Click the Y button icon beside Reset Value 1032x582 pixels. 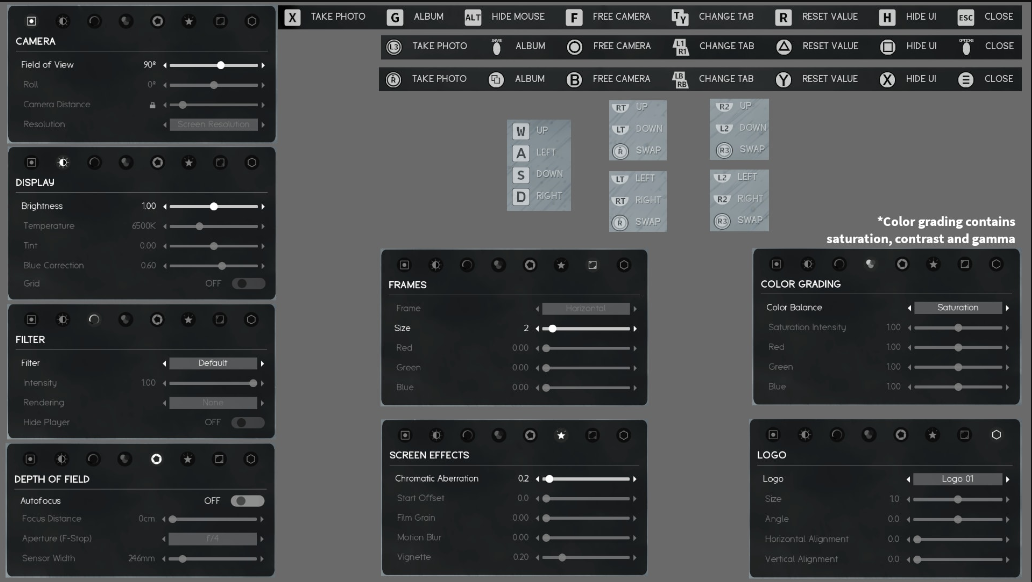pos(783,79)
